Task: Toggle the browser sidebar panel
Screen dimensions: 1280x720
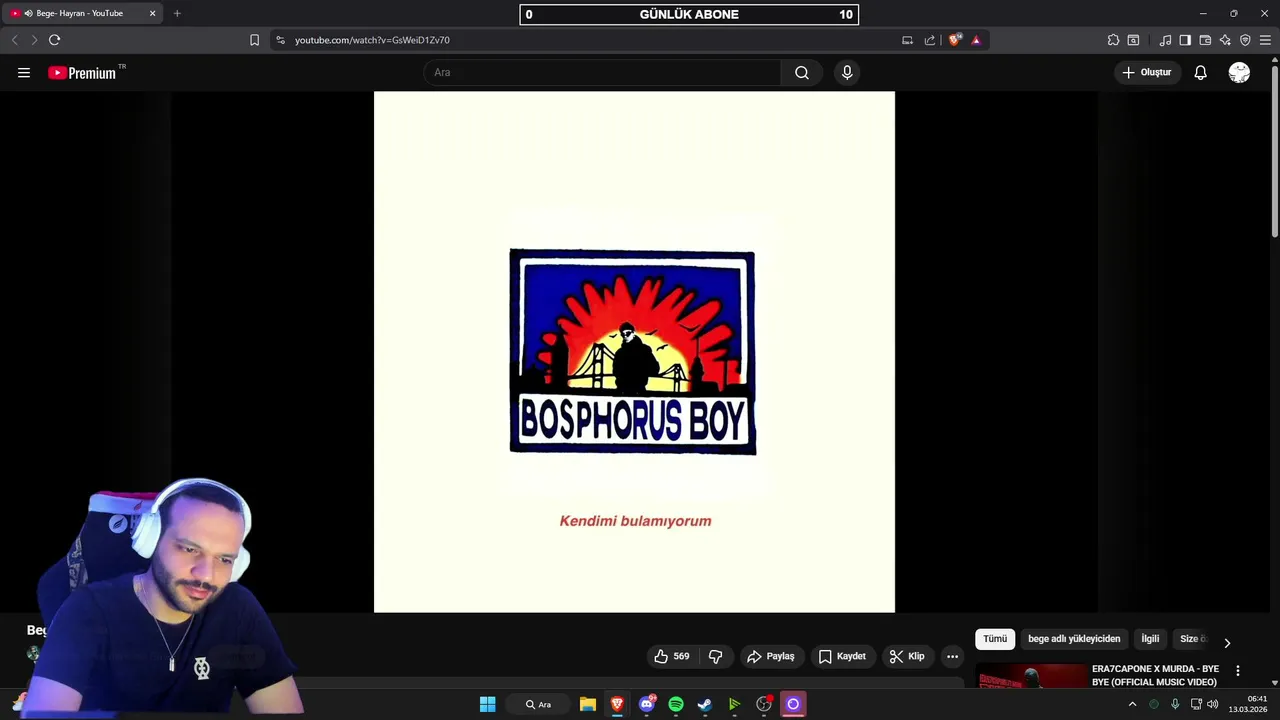Action: 1185,40
